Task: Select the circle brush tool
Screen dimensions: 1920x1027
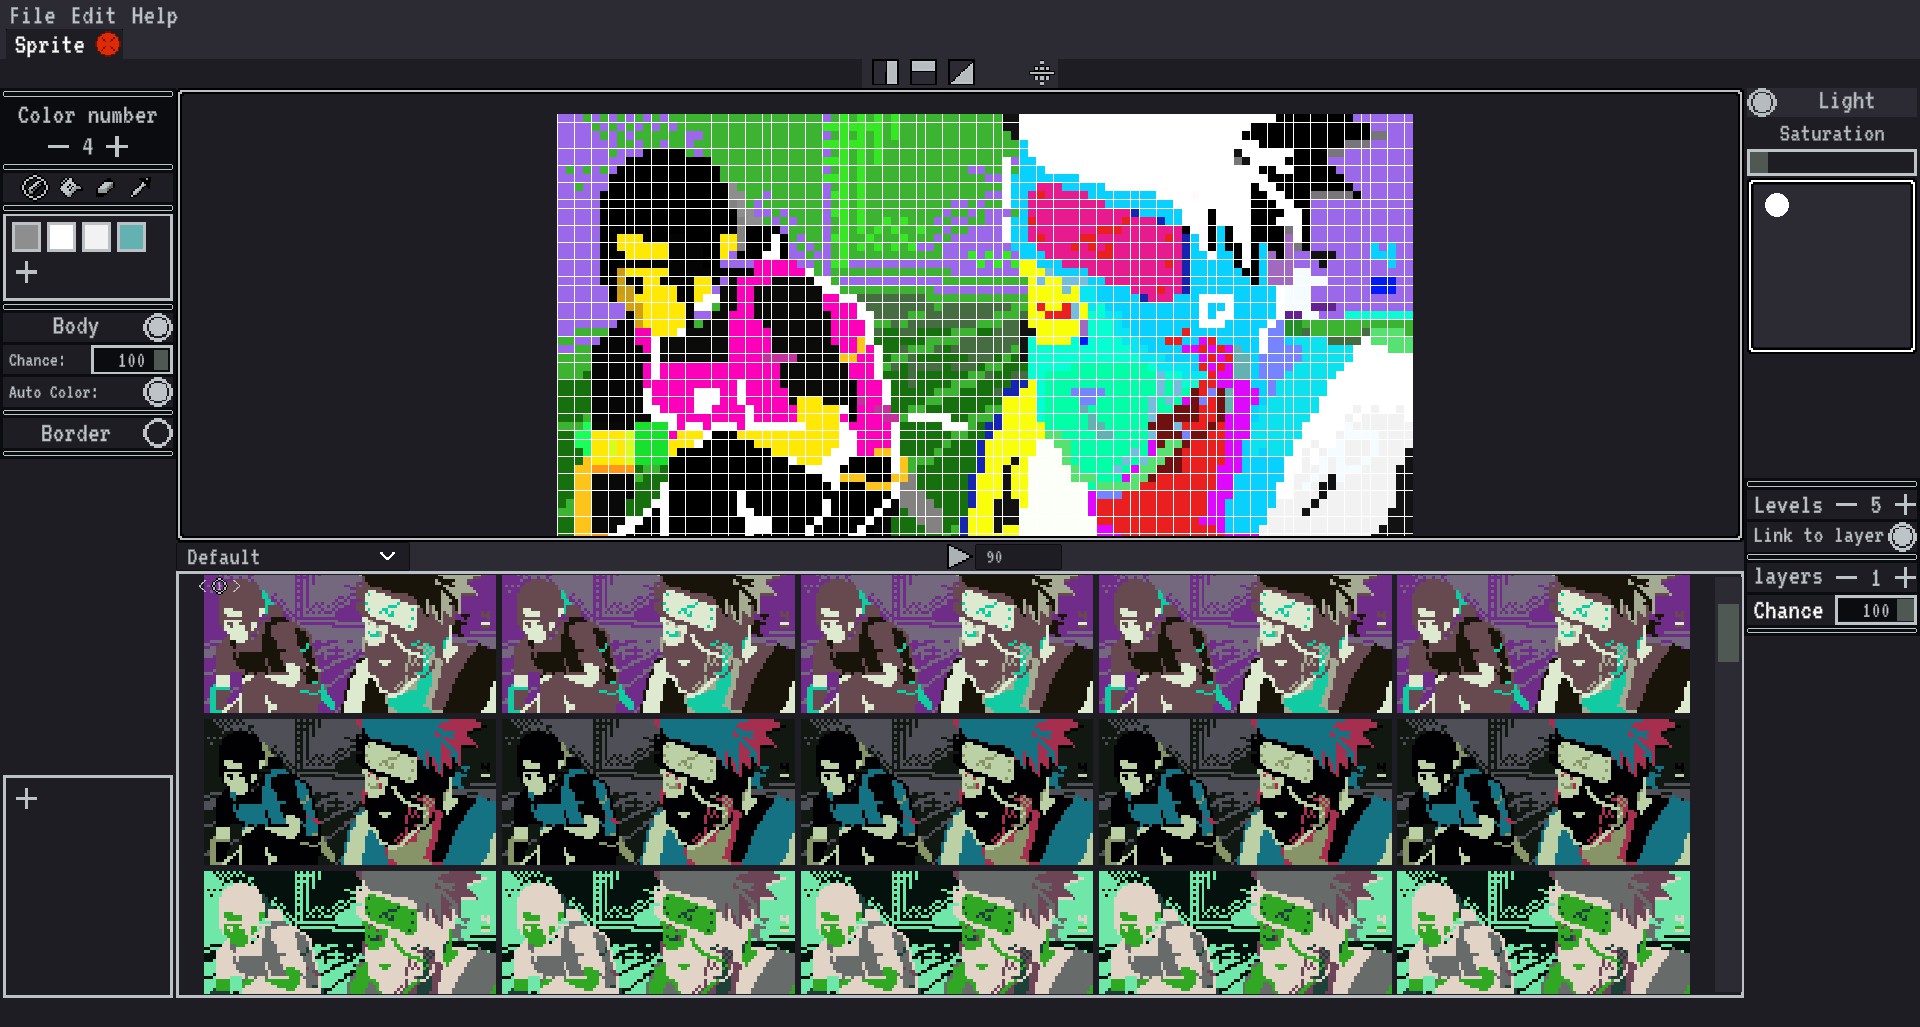Action: 35,187
